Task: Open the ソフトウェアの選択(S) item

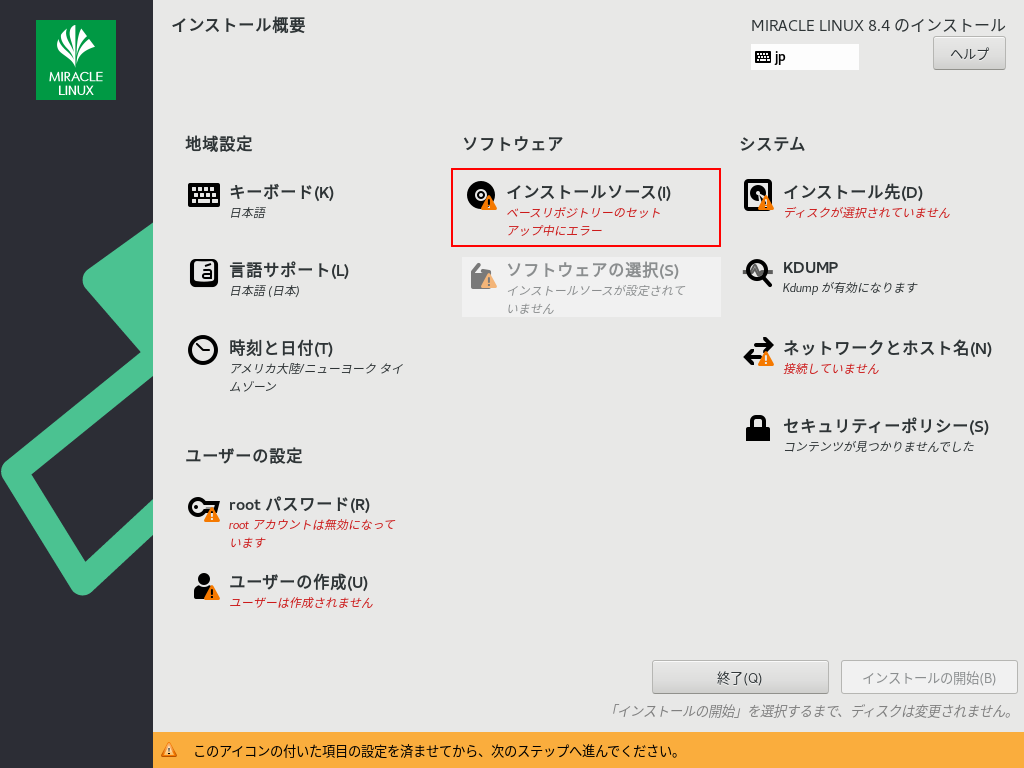Action: coord(592,270)
